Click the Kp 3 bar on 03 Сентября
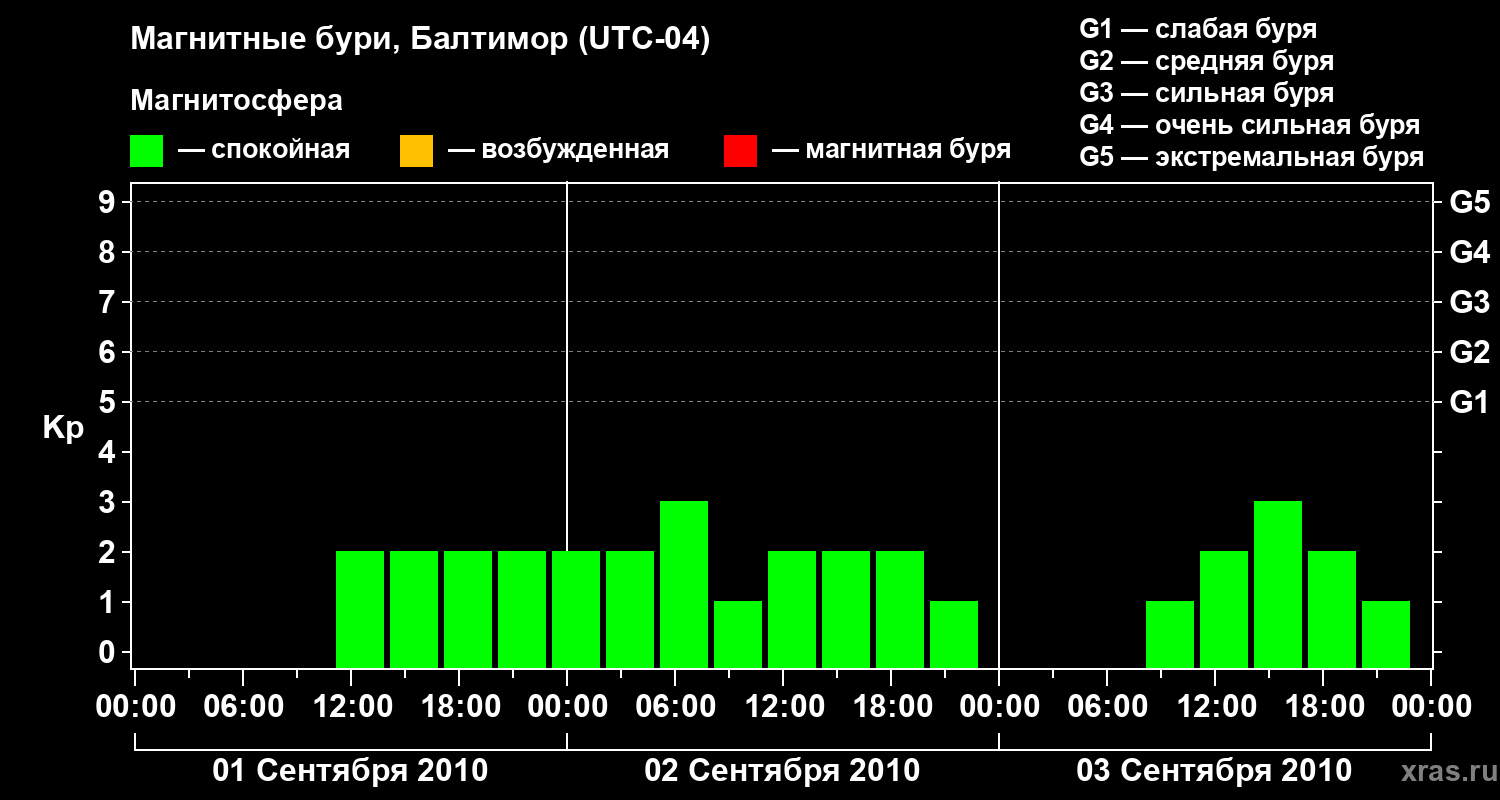The height and width of the screenshot is (800, 1500). (x=1278, y=584)
